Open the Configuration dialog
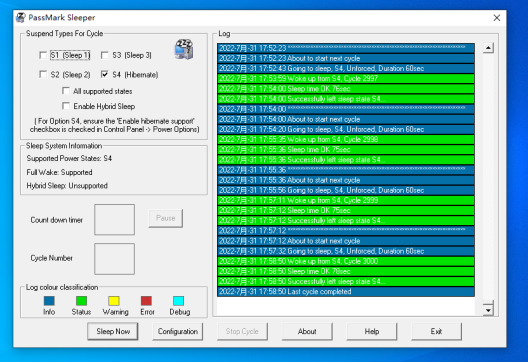This screenshot has width=528, height=363. pos(178,331)
